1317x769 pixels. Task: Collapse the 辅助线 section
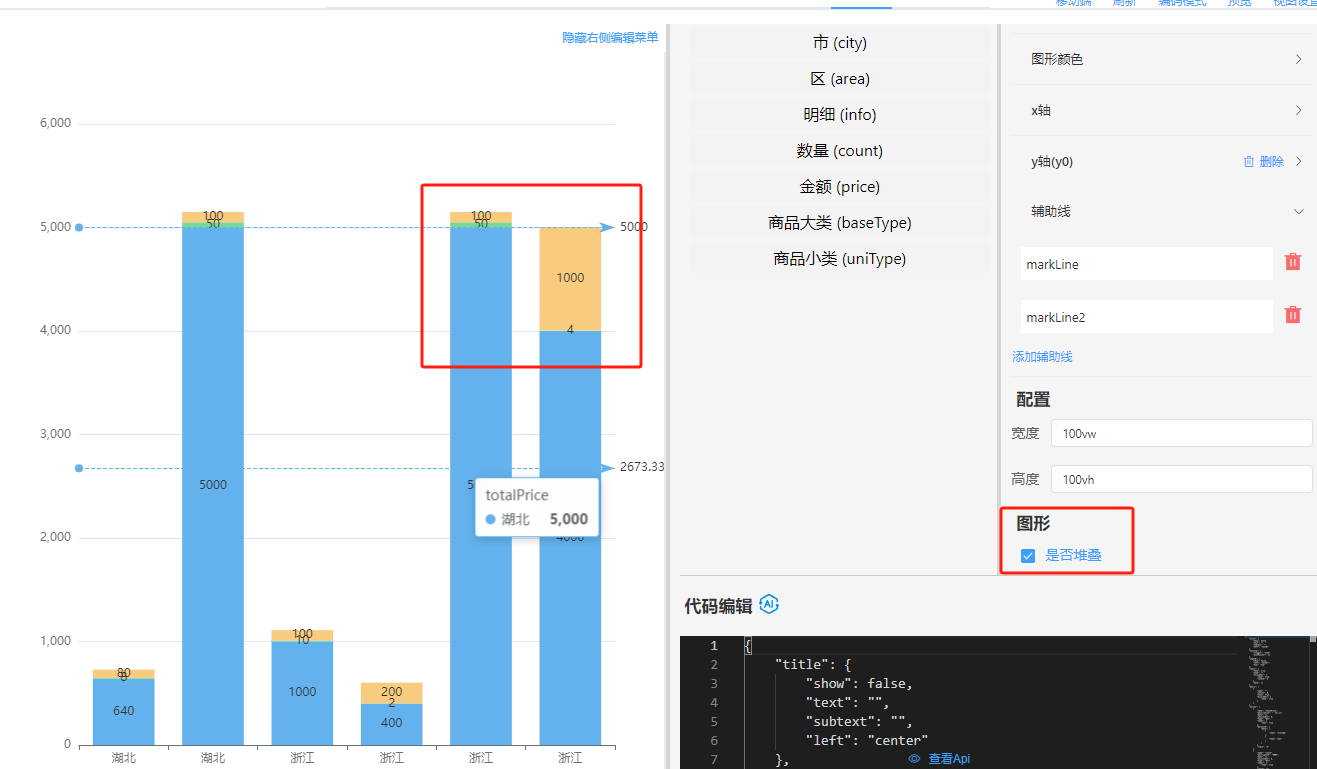pyautogui.click(x=1298, y=212)
